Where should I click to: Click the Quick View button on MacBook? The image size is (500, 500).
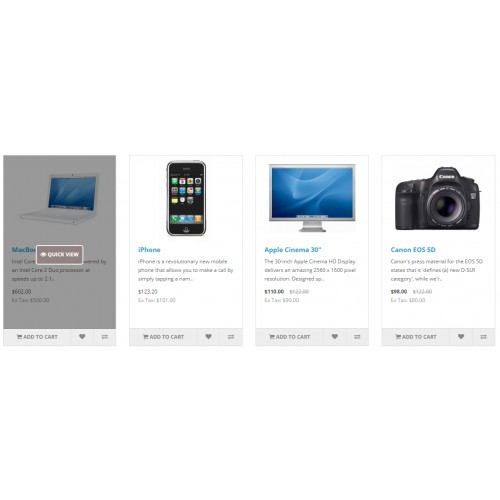pos(60,255)
